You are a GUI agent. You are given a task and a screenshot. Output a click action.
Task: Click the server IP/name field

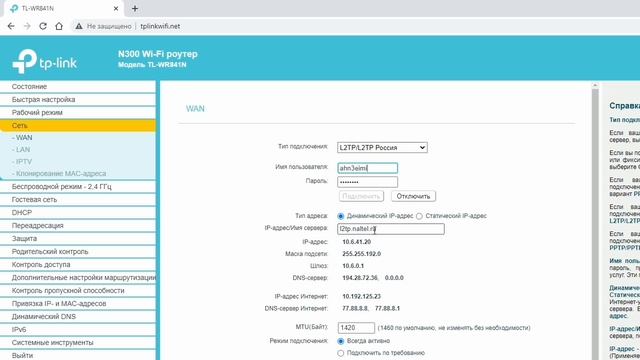pos(391,229)
